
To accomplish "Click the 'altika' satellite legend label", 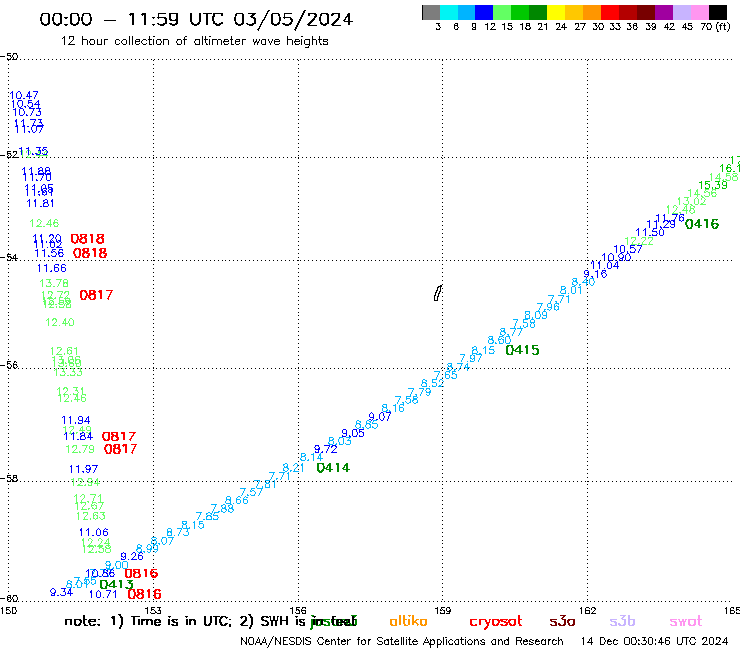I will 408,621.
